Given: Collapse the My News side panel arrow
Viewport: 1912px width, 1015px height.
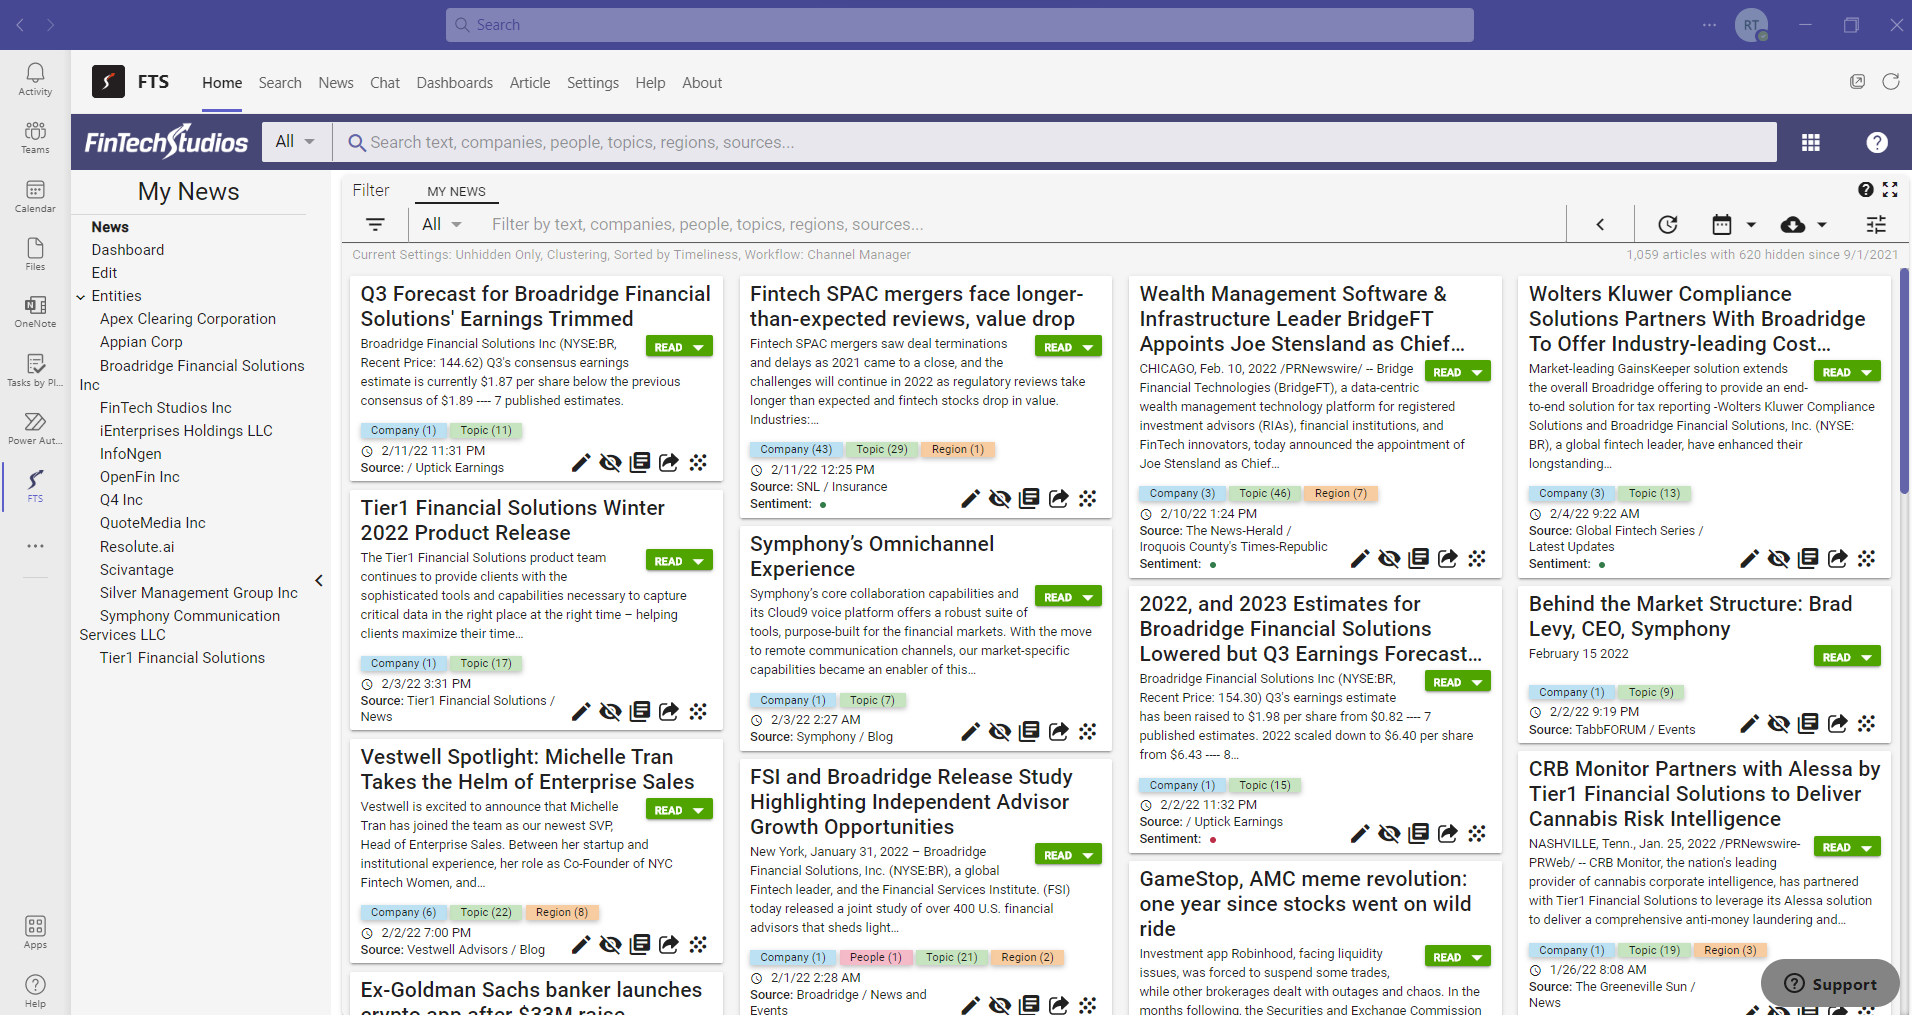Looking at the screenshot, I should coord(319,580).
